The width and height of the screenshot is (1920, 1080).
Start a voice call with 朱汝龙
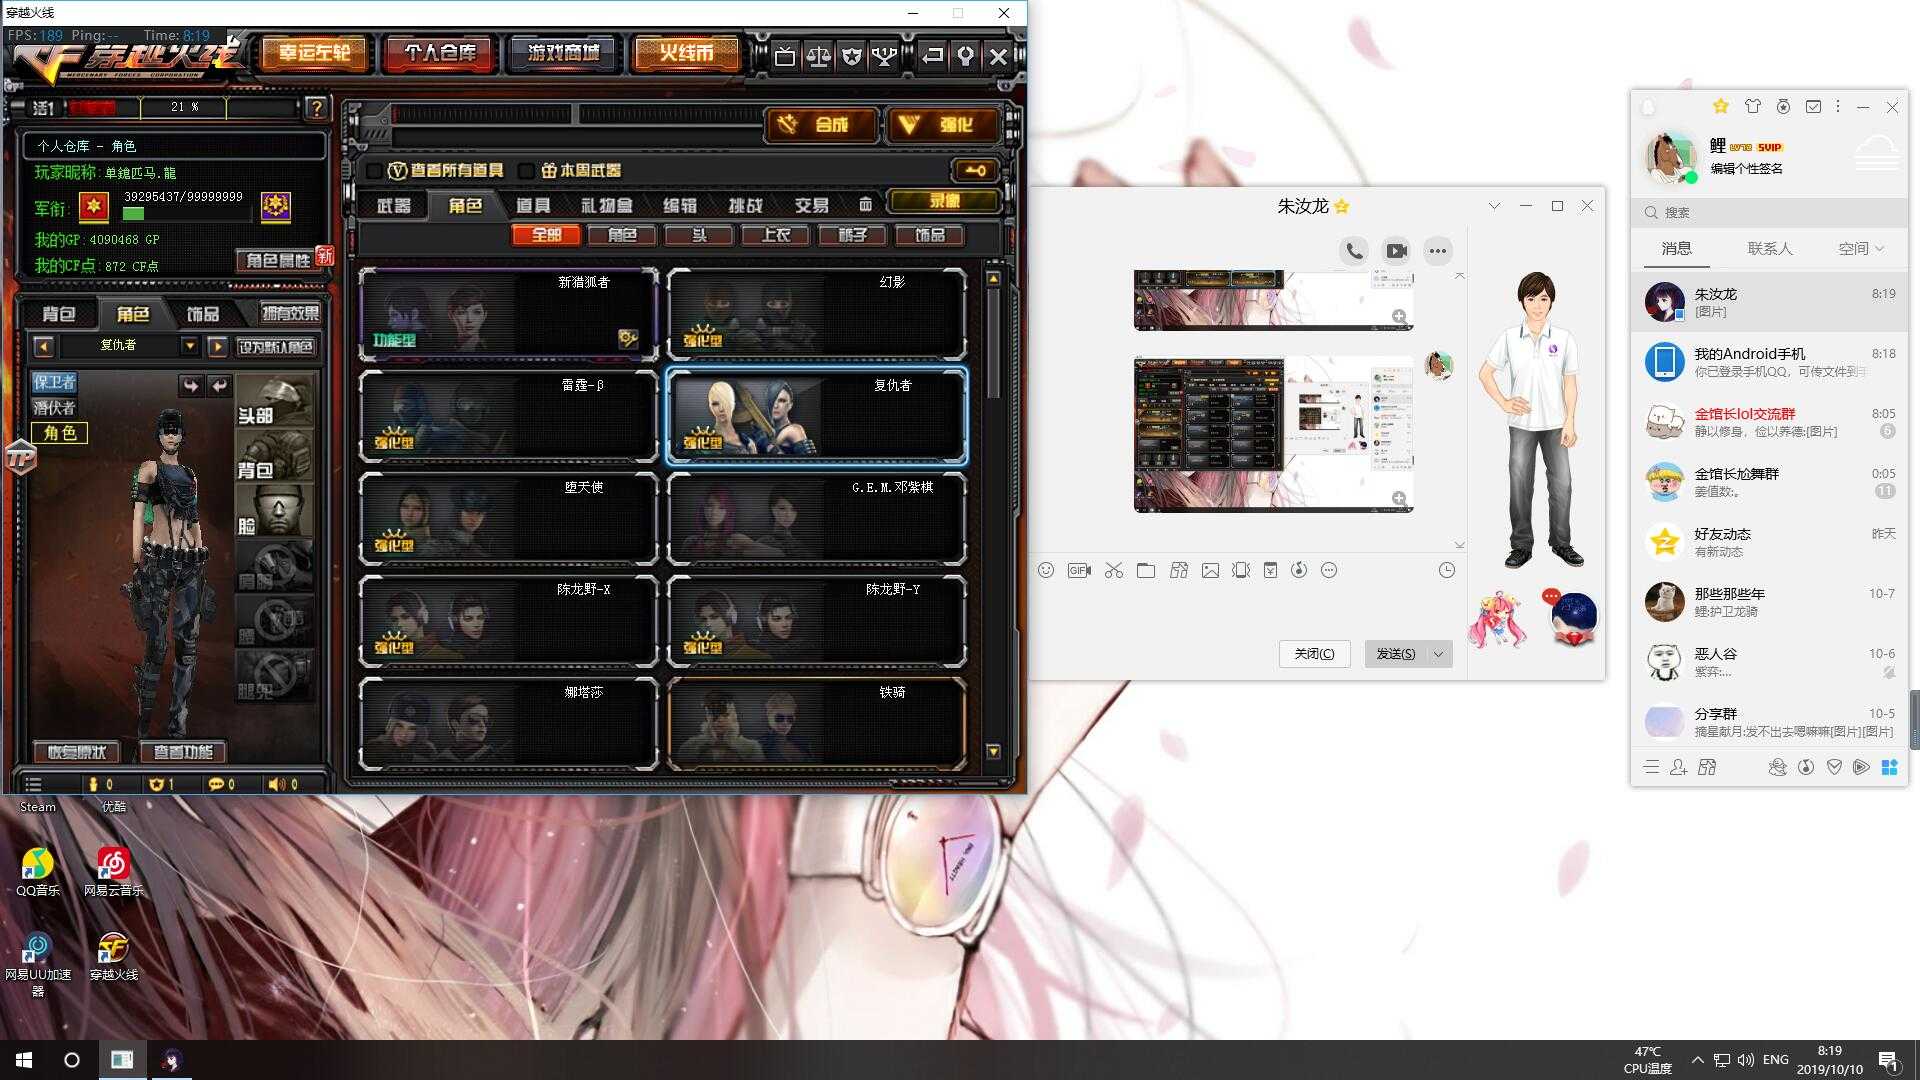tap(1354, 251)
